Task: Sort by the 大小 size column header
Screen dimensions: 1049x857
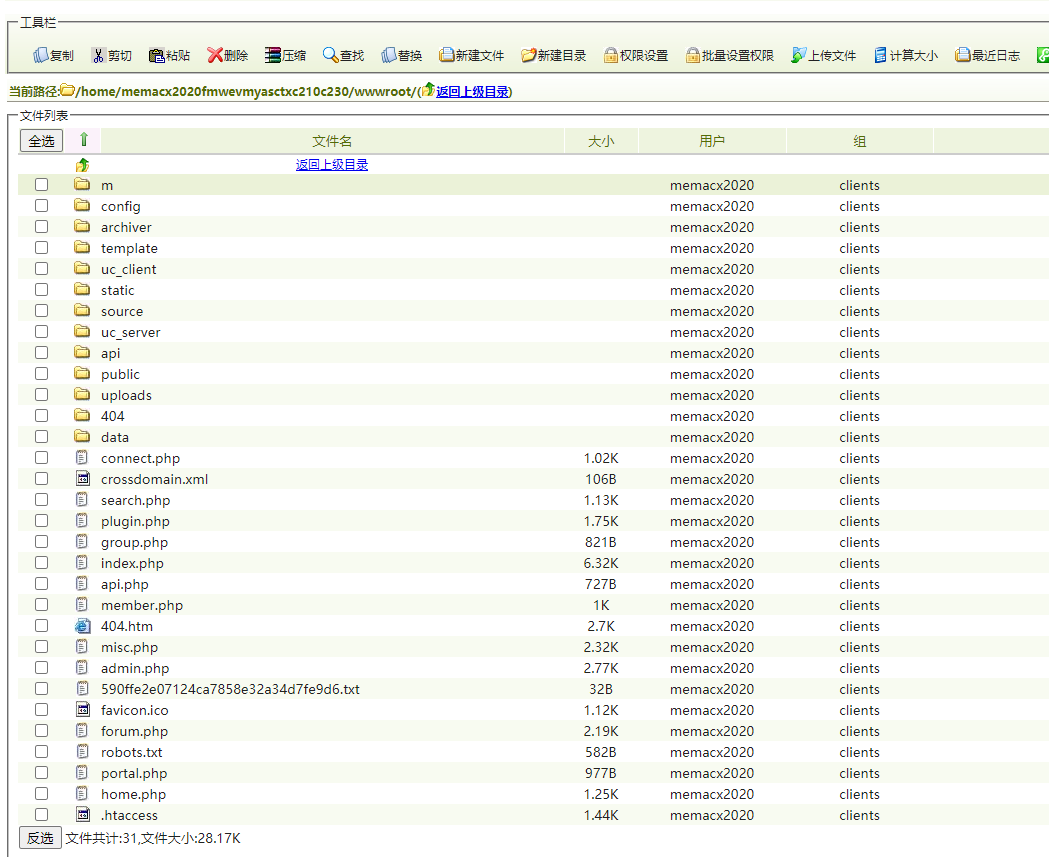Action: (601, 141)
